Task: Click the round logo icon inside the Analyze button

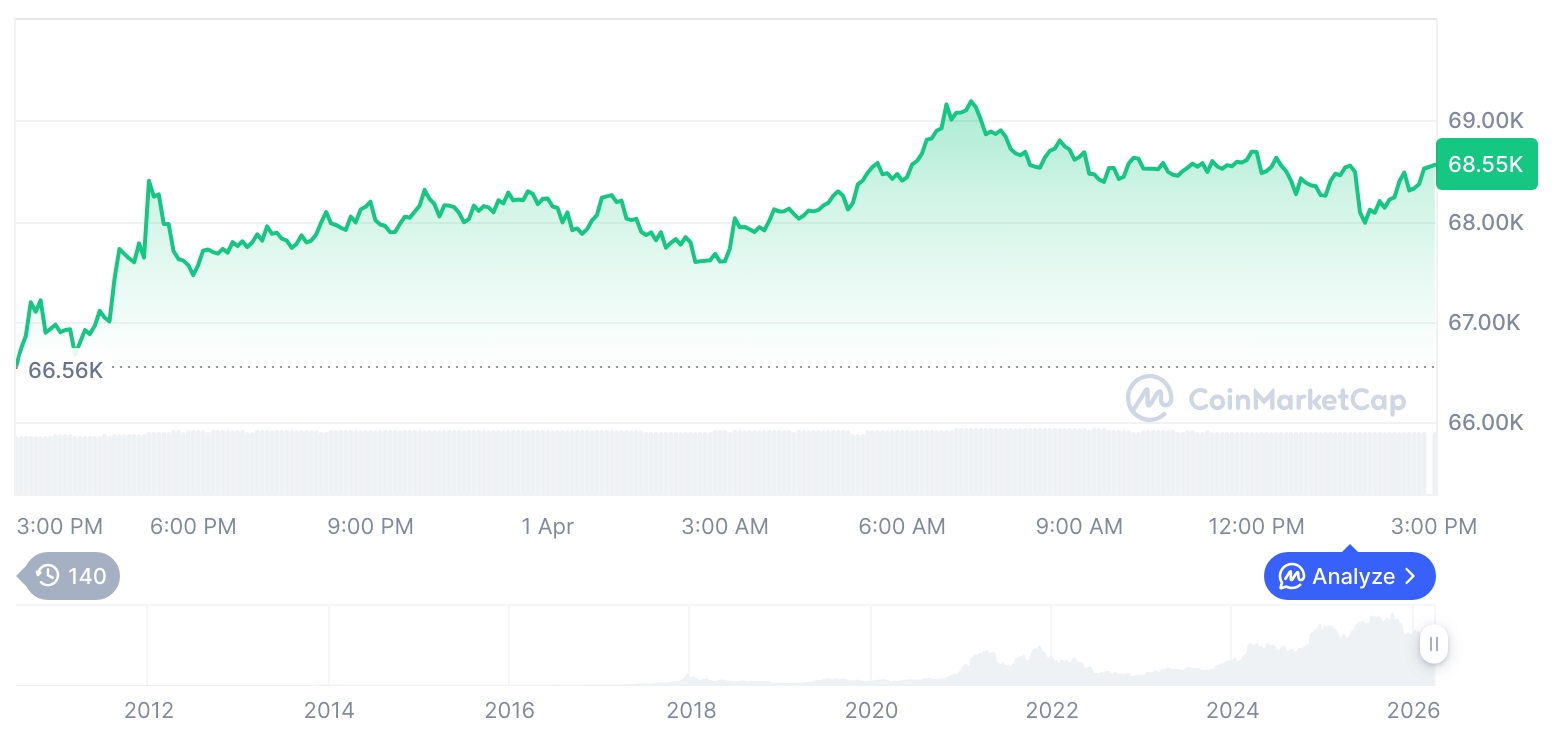Action: pos(1292,576)
